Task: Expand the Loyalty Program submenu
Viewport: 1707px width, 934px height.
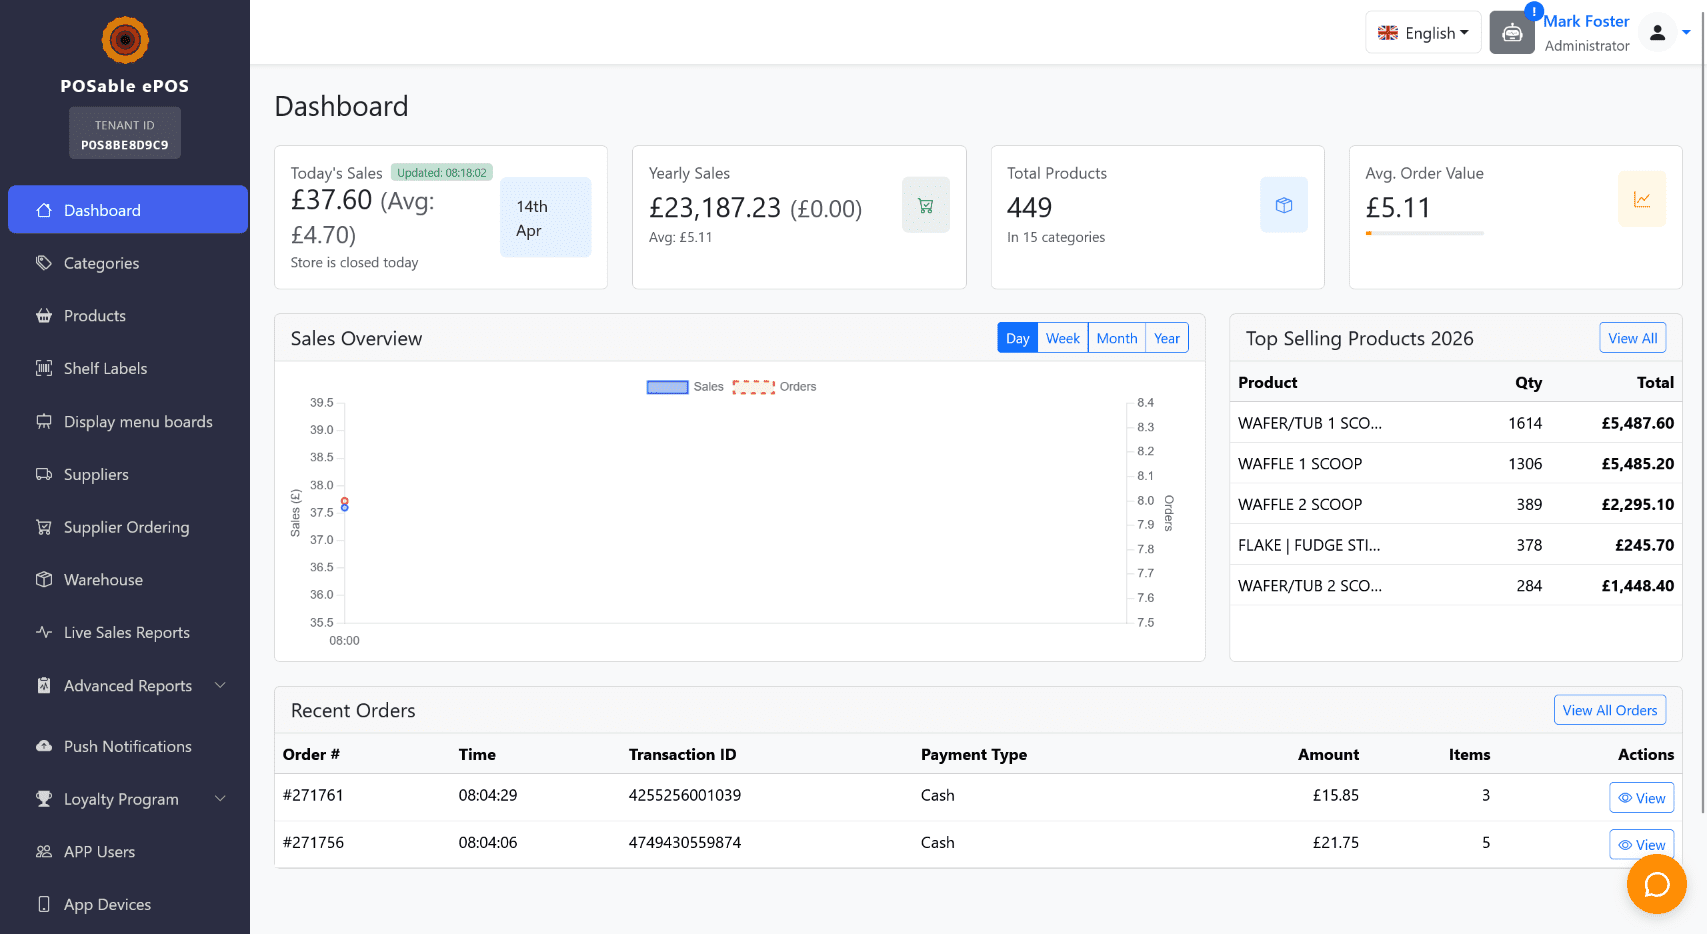Action: click(121, 799)
